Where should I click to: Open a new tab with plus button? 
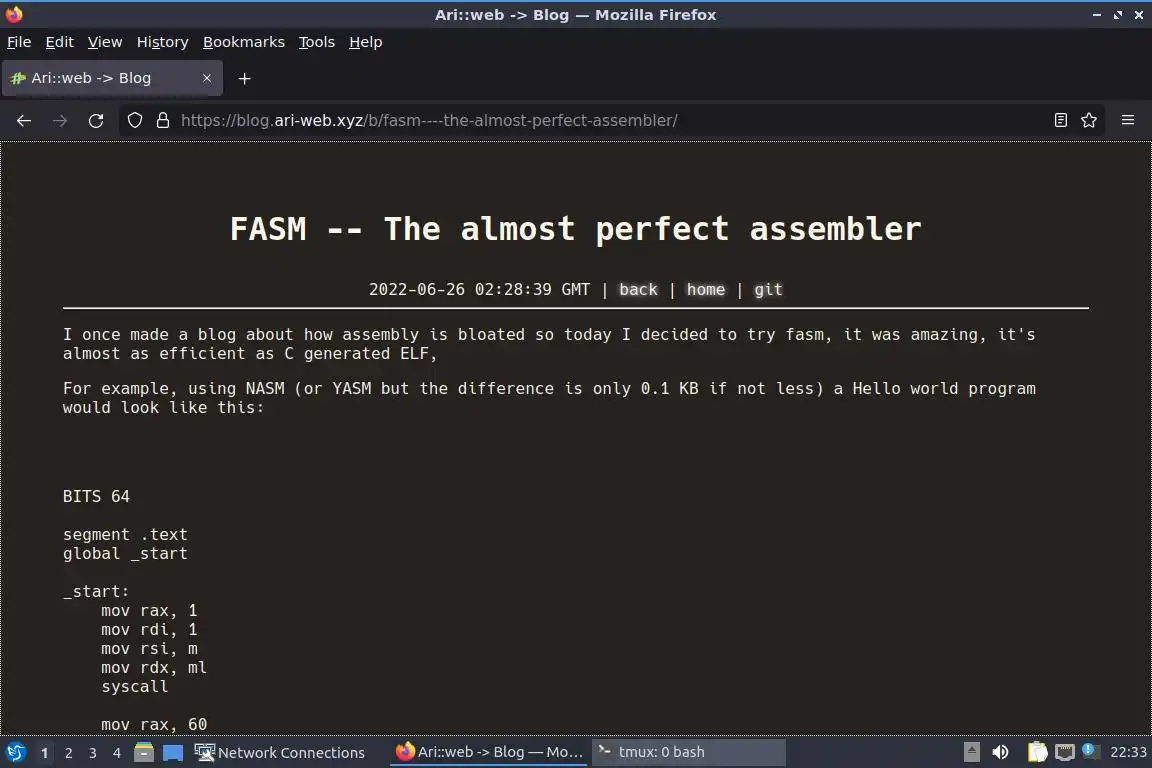[x=245, y=79]
